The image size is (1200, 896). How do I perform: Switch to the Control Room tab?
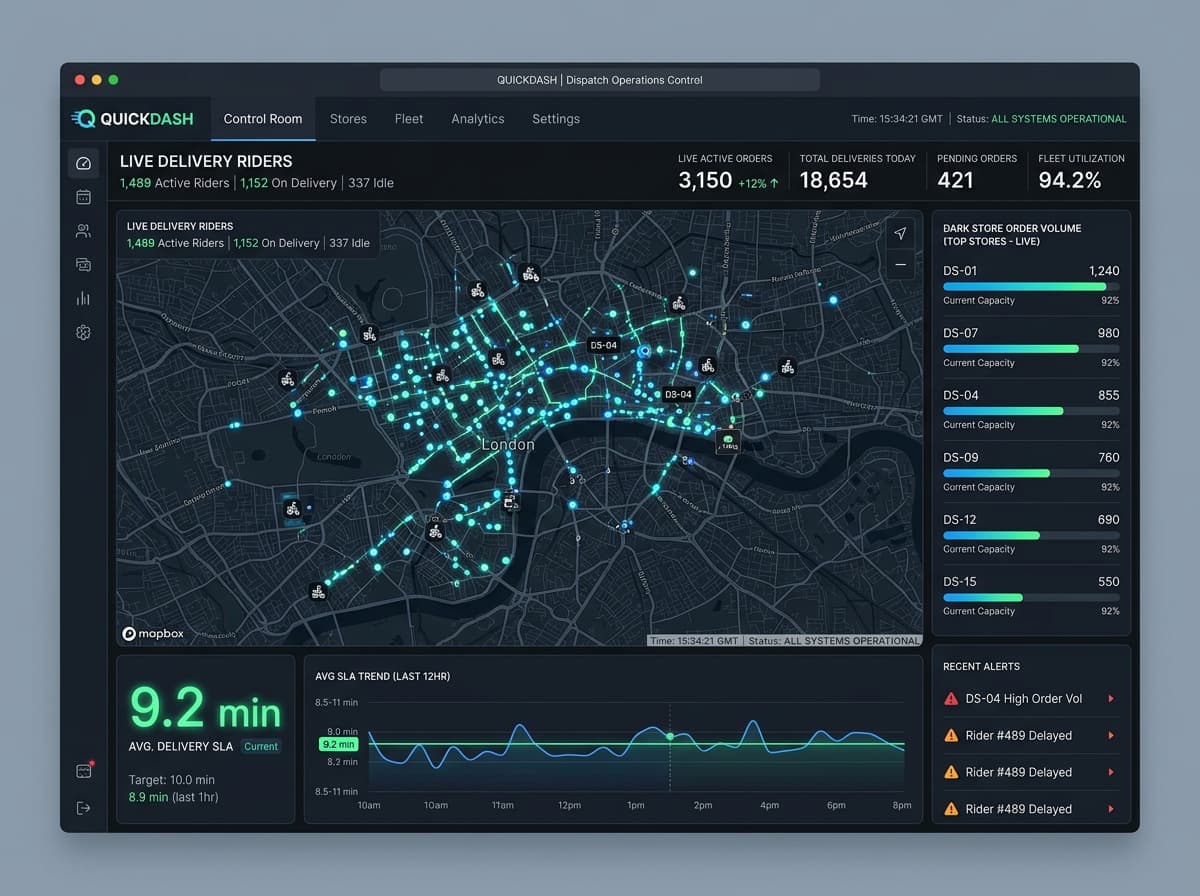(x=263, y=118)
